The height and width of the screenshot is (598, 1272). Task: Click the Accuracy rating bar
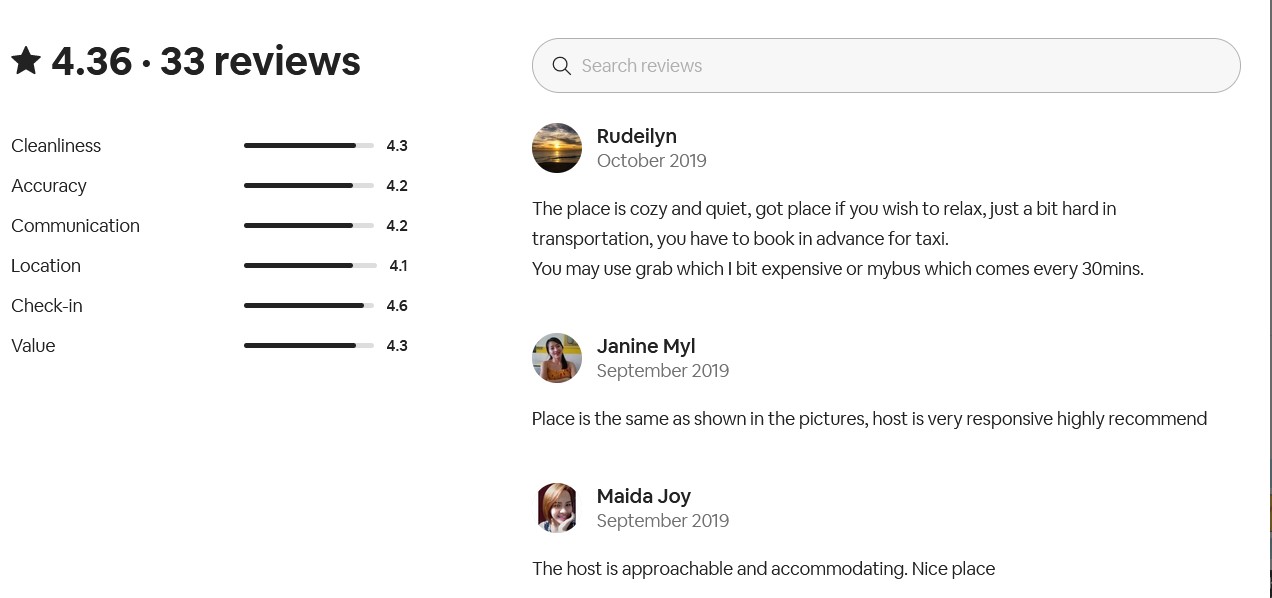tap(308, 186)
